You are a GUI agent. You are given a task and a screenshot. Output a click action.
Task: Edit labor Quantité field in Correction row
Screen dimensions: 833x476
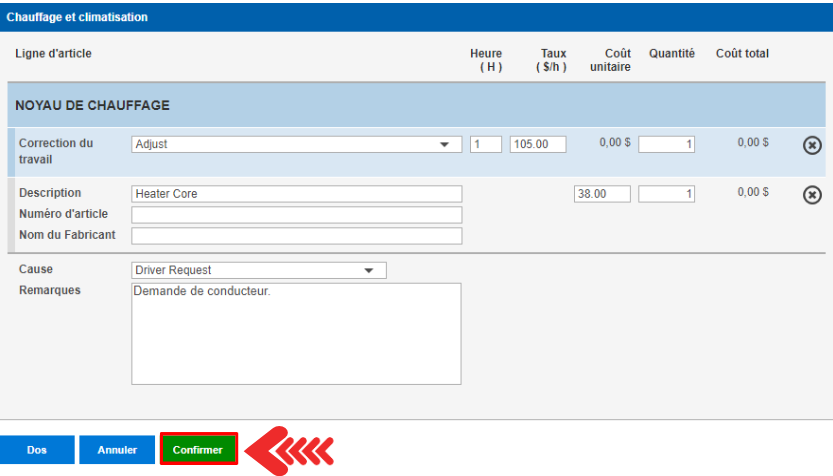click(666, 144)
